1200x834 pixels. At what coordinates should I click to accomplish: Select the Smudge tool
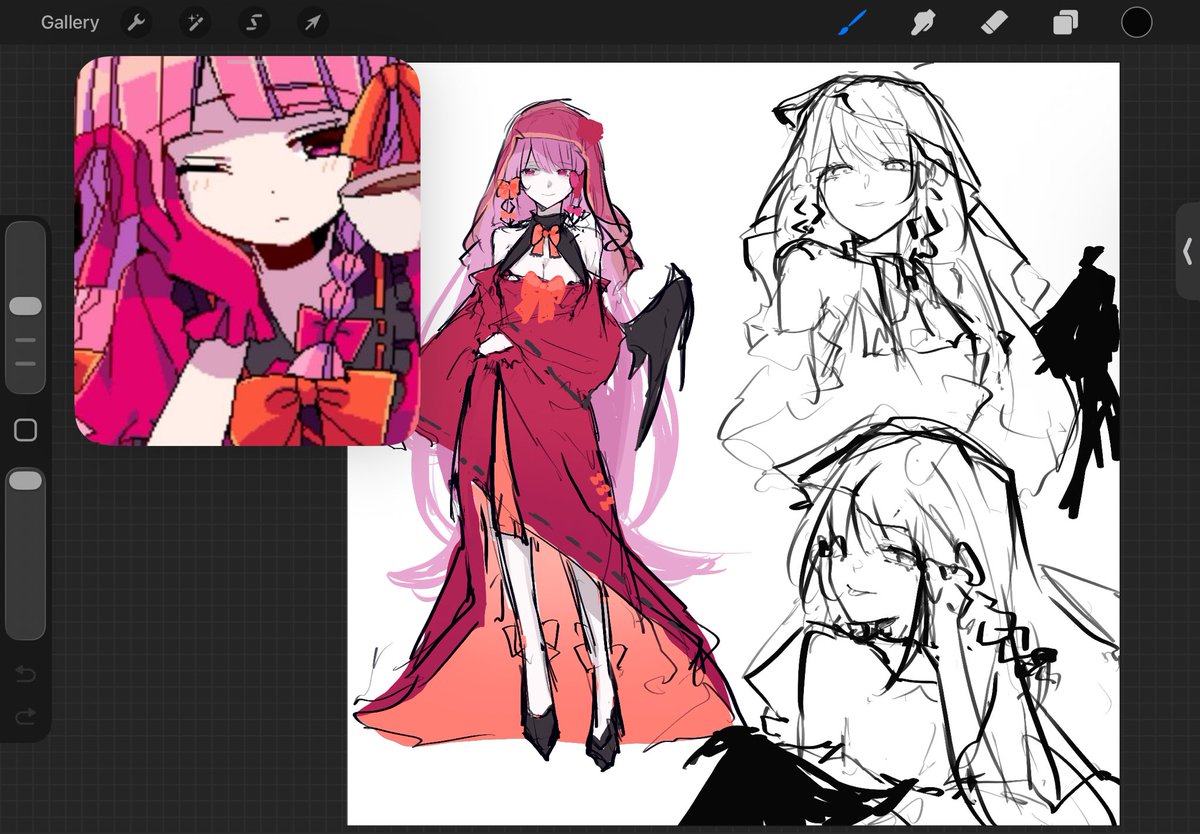pos(923,22)
